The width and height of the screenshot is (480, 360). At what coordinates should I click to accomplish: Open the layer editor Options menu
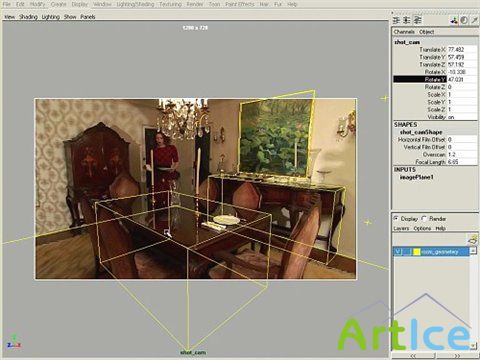(x=422, y=228)
